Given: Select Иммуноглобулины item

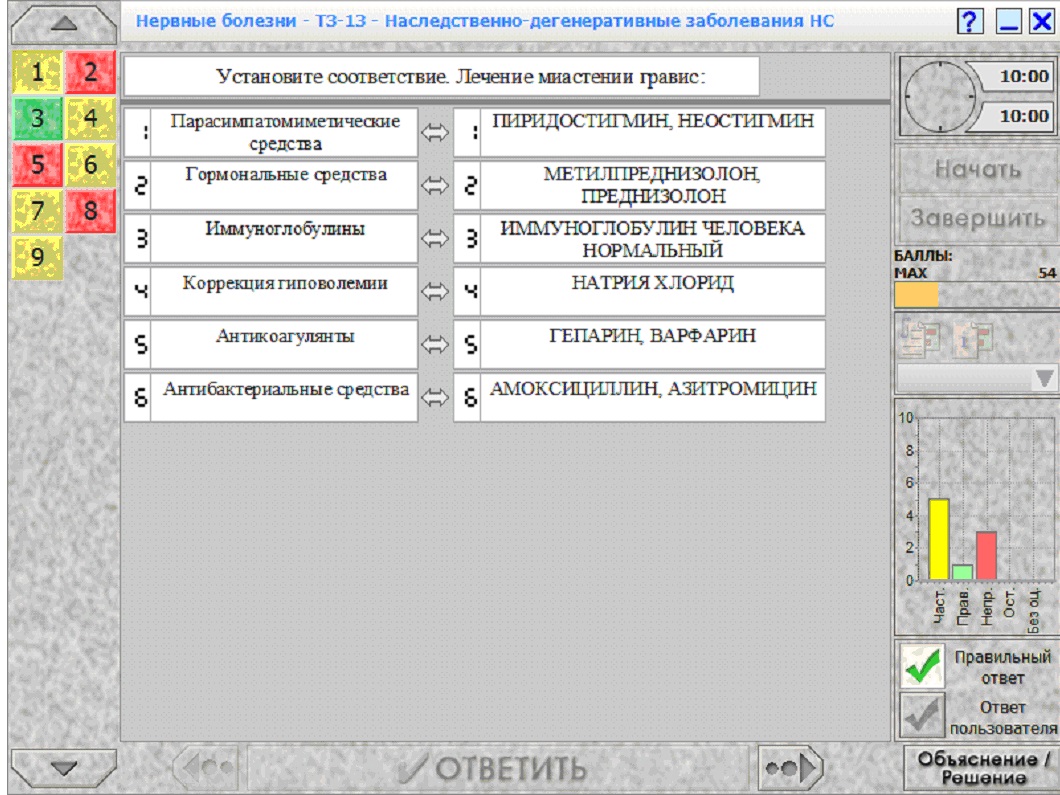Looking at the screenshot, I should [x=271, y=238].
